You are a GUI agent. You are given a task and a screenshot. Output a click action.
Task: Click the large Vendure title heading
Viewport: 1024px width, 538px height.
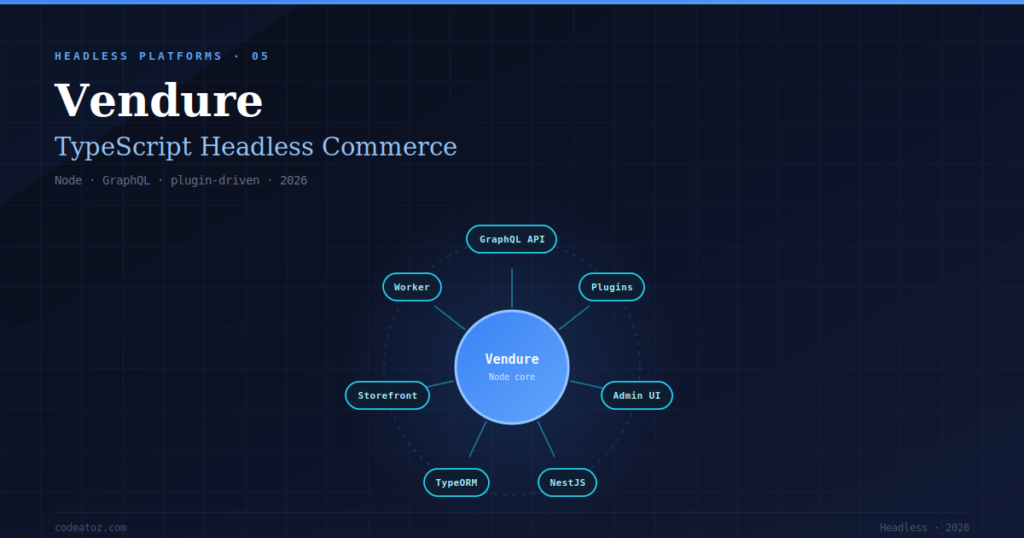tap(159, 101)
